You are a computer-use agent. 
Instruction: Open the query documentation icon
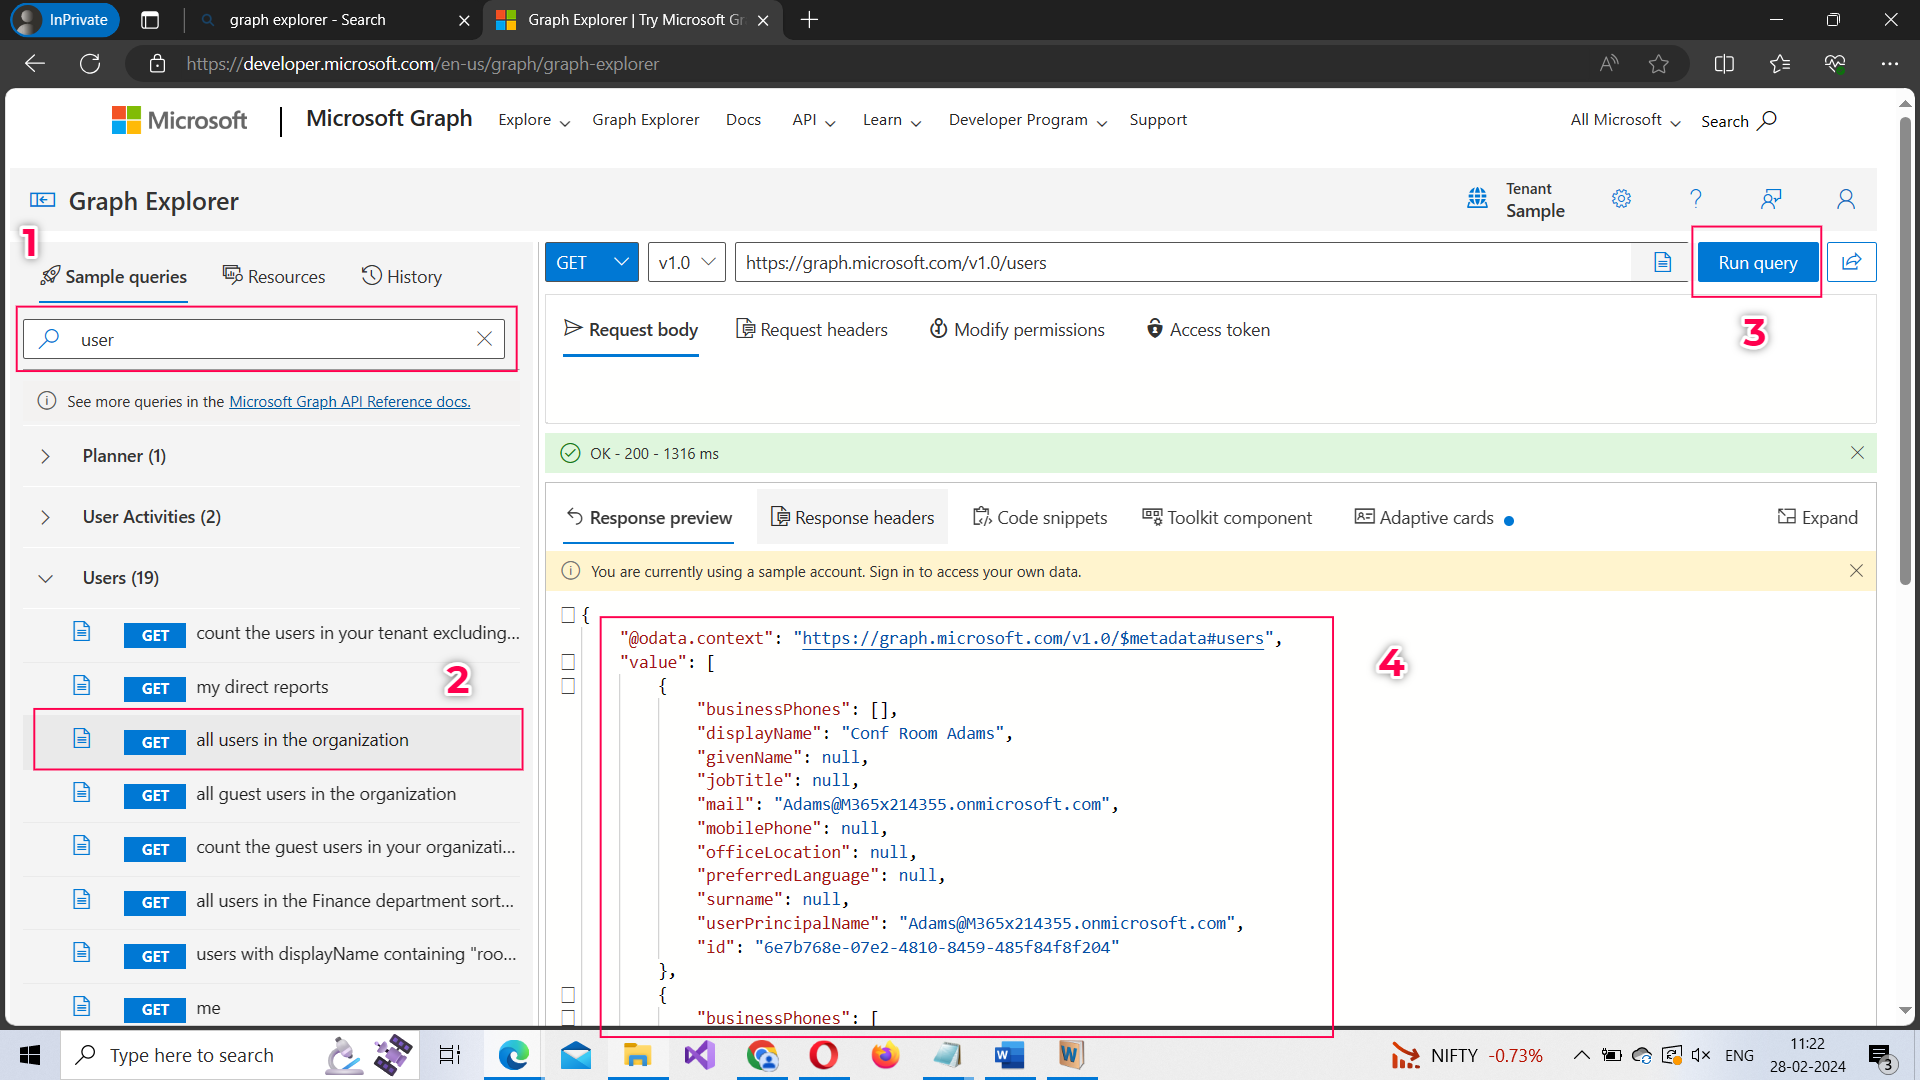coord(1662,262)
